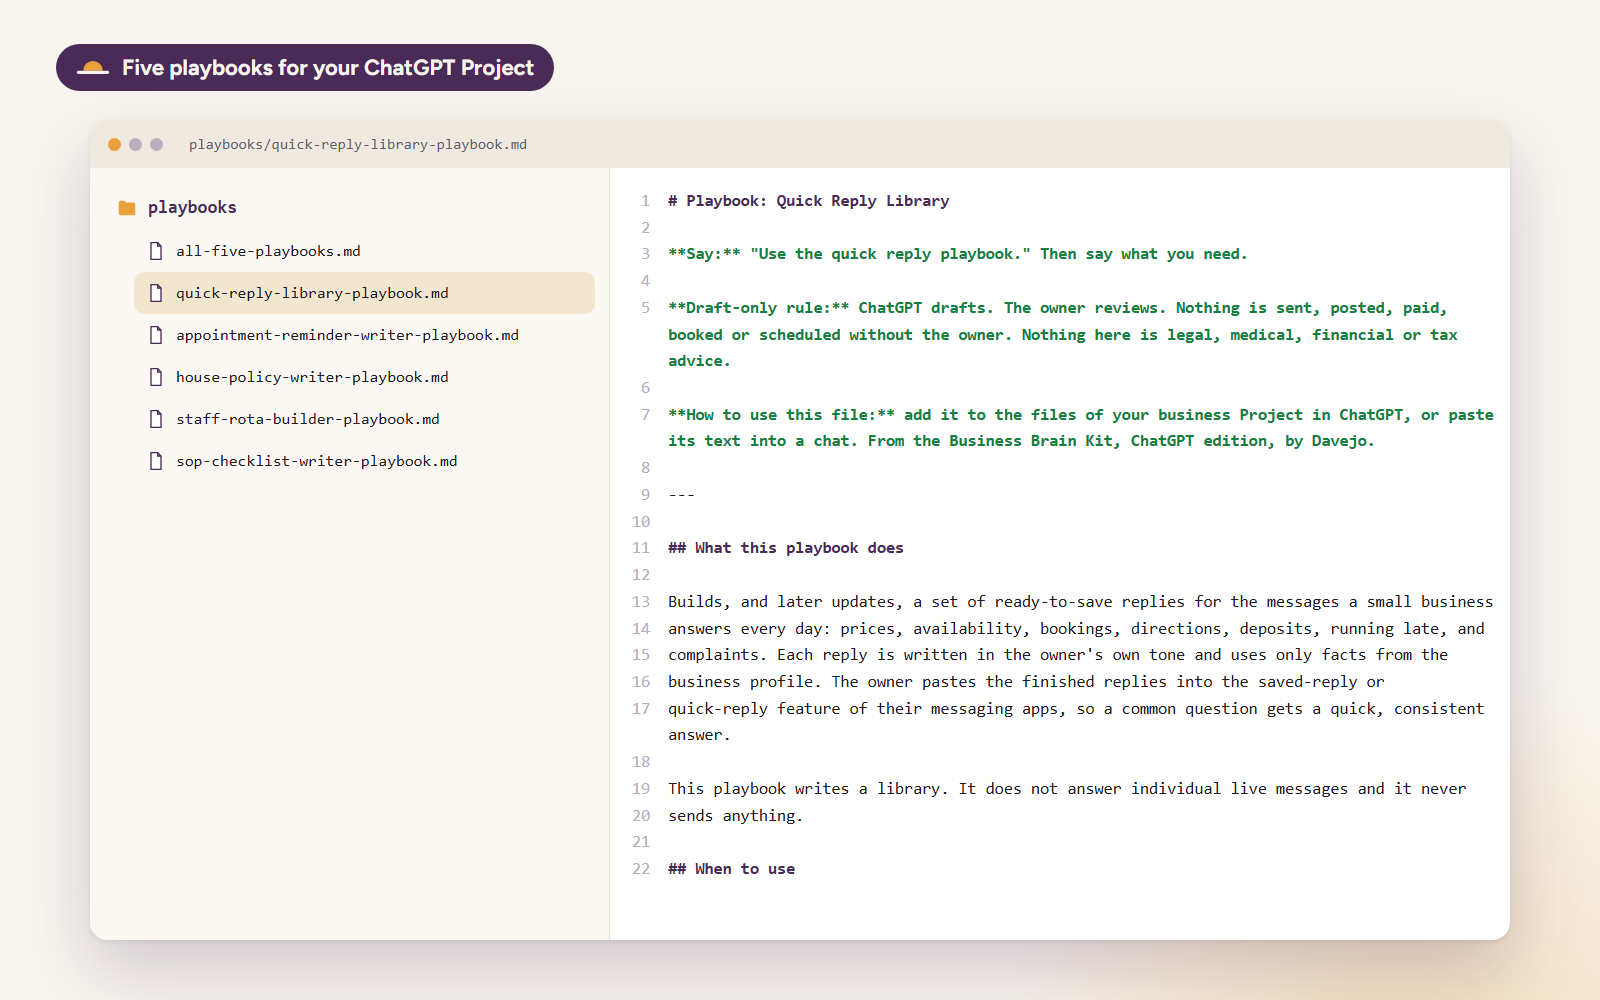
Task: Click the '**Draft-only rule:**' text
Action: pos(759,308)
